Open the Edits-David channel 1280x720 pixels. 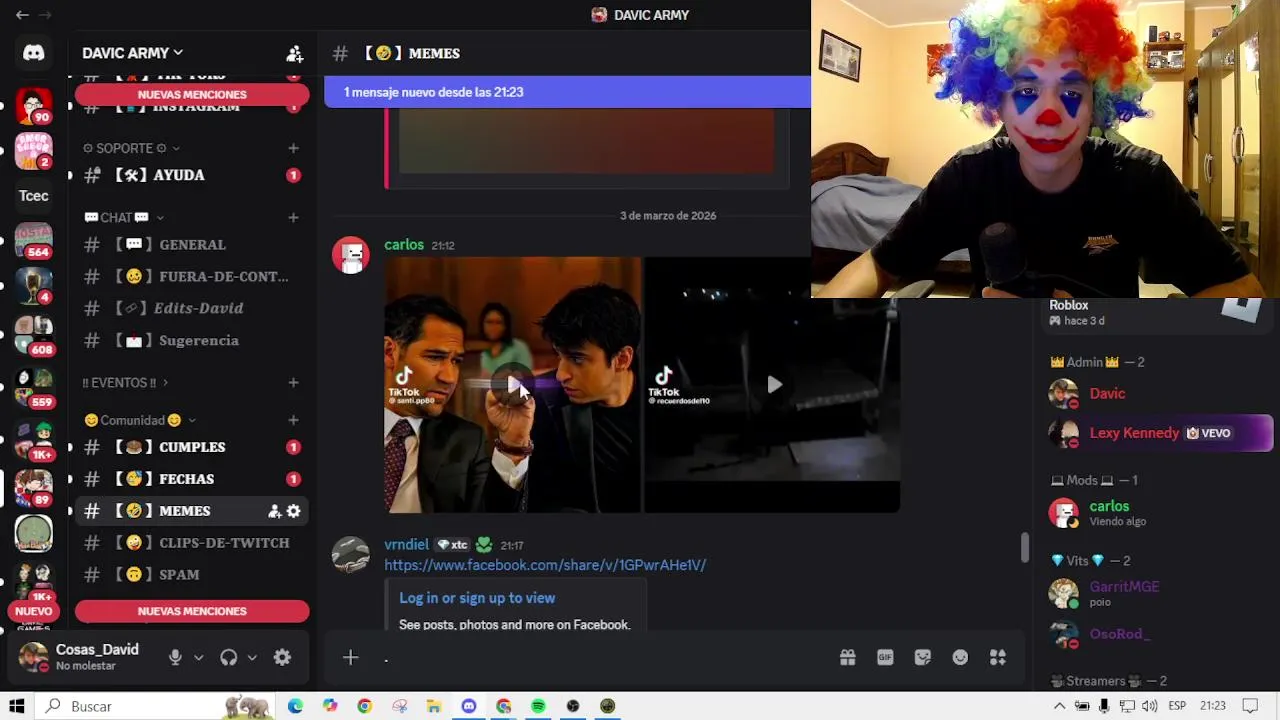(x=190, y=309)
